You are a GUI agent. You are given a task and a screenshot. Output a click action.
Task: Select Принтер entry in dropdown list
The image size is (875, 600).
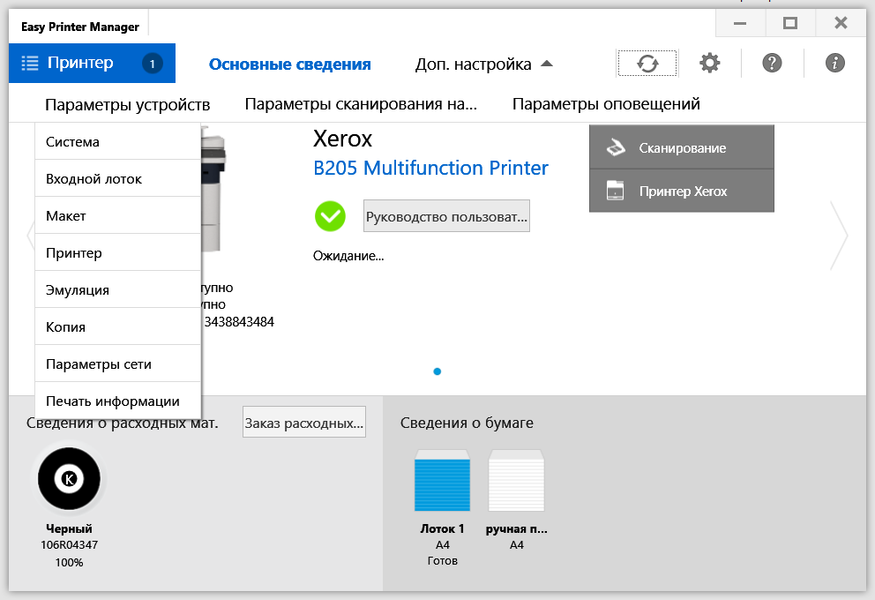[118, 253]
